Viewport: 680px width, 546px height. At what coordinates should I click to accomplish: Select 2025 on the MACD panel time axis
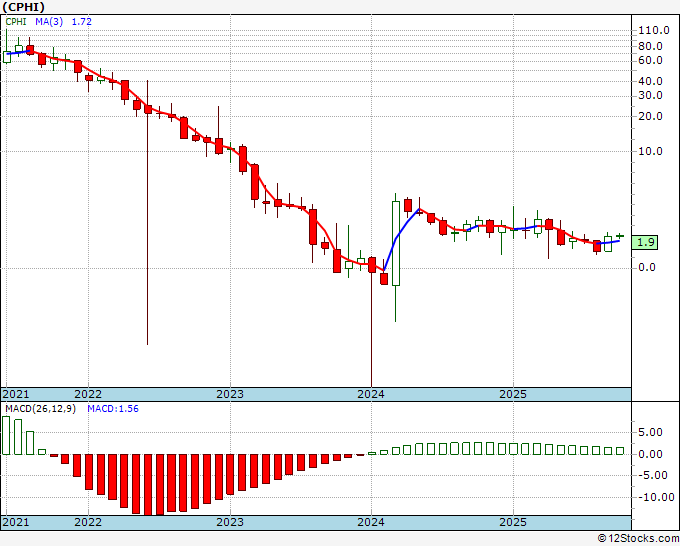pos(513,522)
